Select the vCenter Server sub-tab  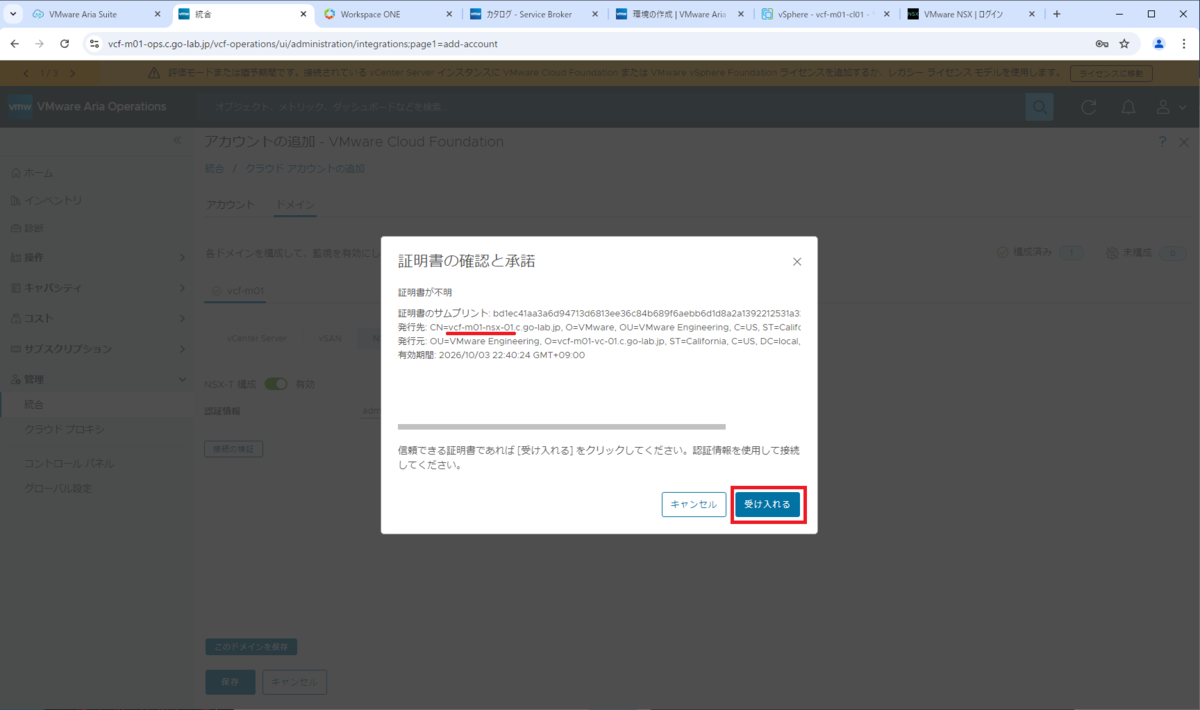point(256,338)
